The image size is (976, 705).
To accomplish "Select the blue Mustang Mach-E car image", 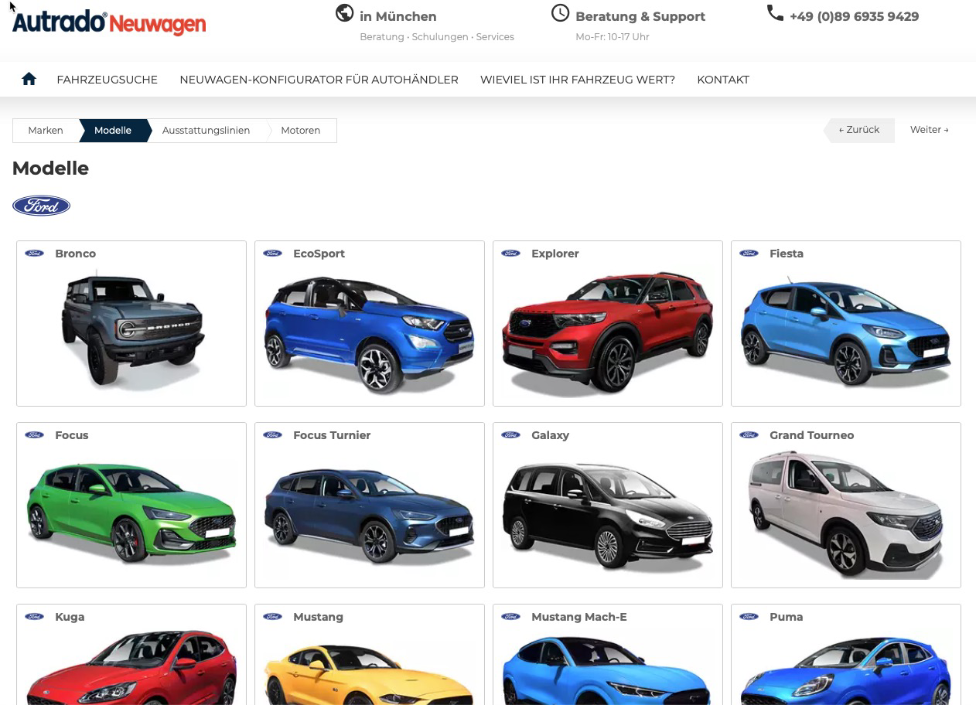I will coord(608,671).
